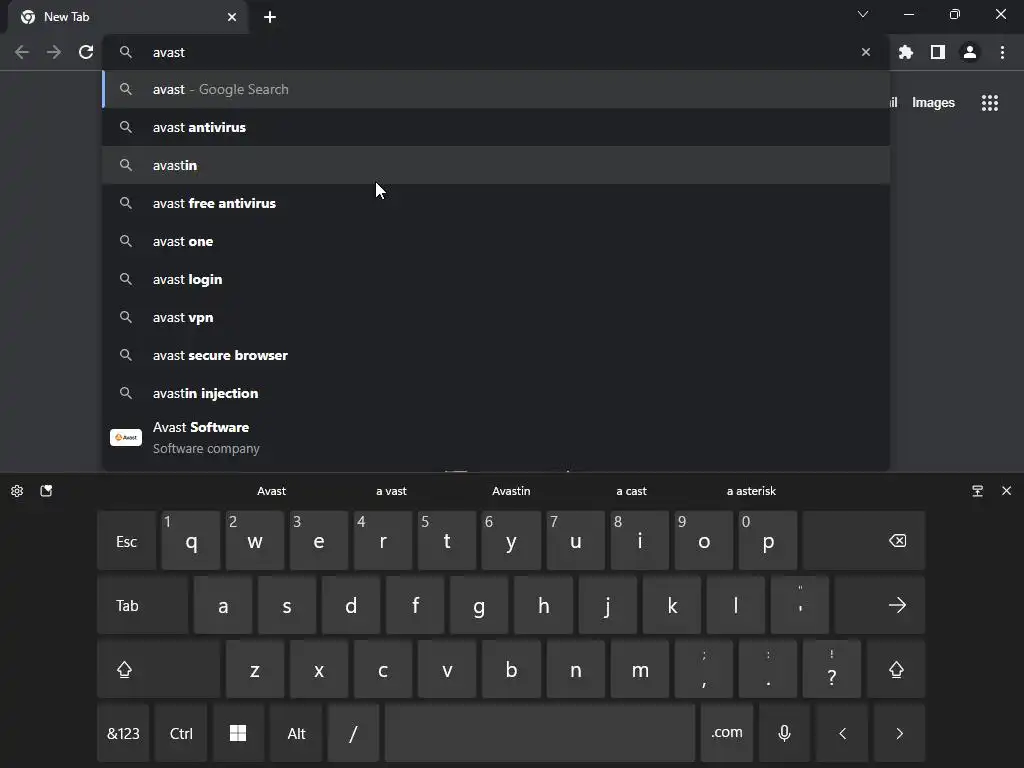Image resolution: width=1024 pixels, height=768 pixels.
Task: Open touch keyboard settings gear
Action: [17, 491]
